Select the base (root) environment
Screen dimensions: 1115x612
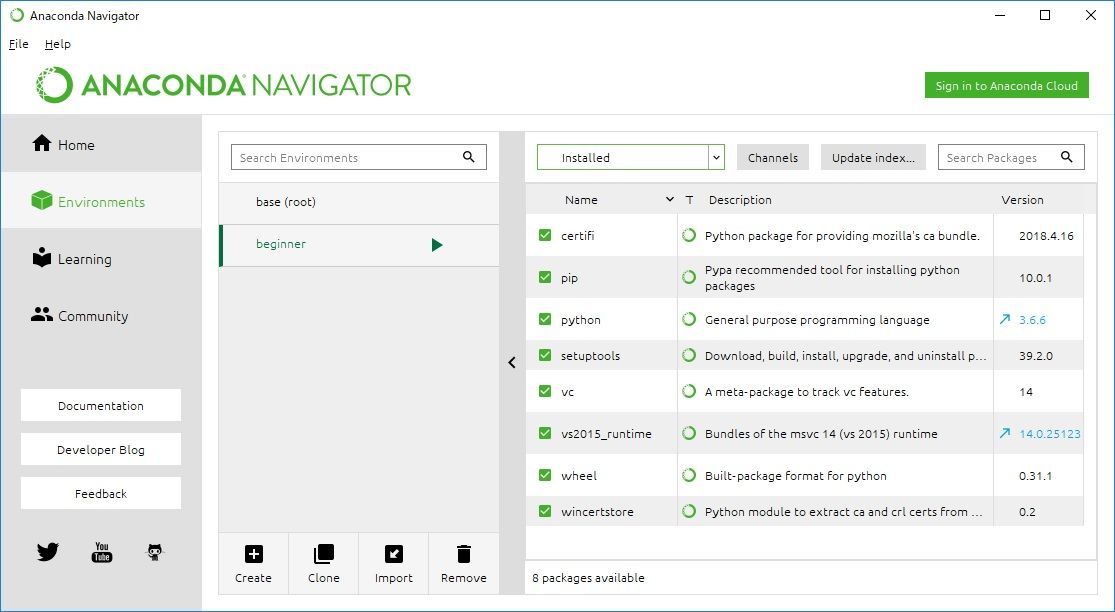pyautogui.click(x=359, y=202)
